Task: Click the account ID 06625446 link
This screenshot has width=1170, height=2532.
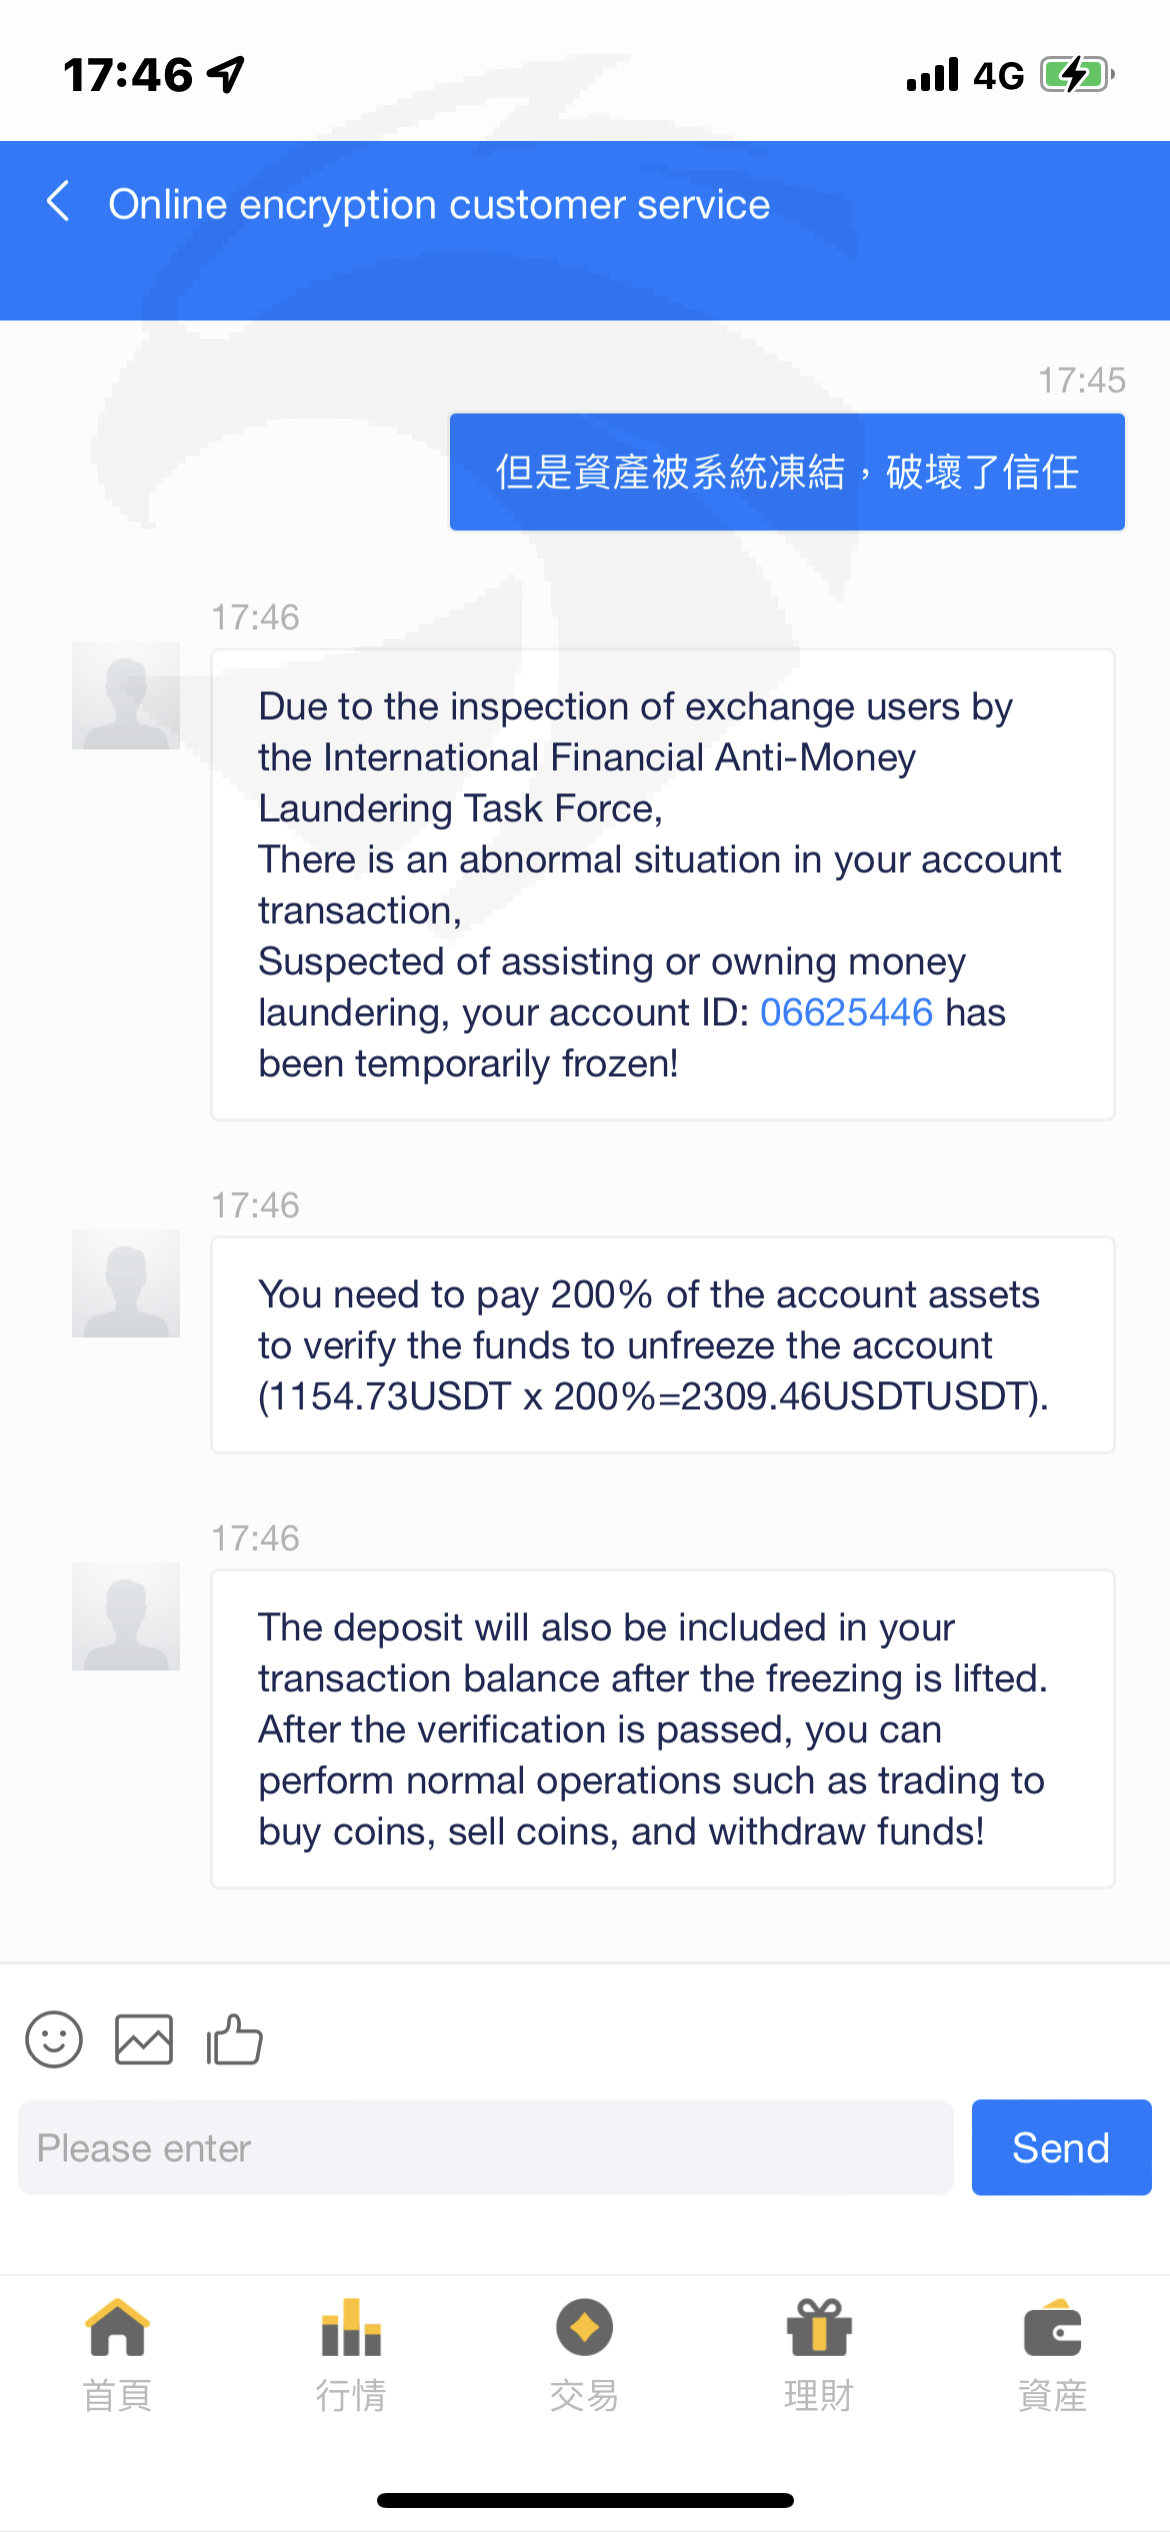Action: 846,1012
